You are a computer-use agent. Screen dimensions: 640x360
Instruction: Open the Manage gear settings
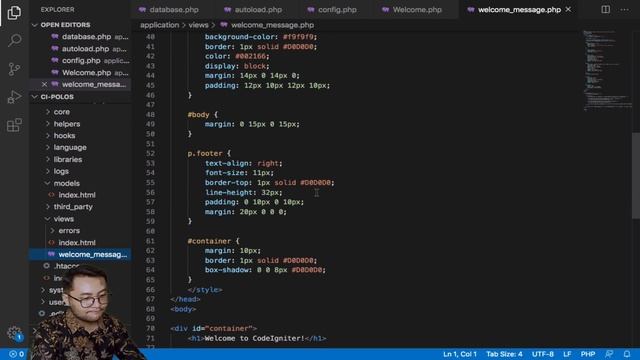[x=14, y=333]
